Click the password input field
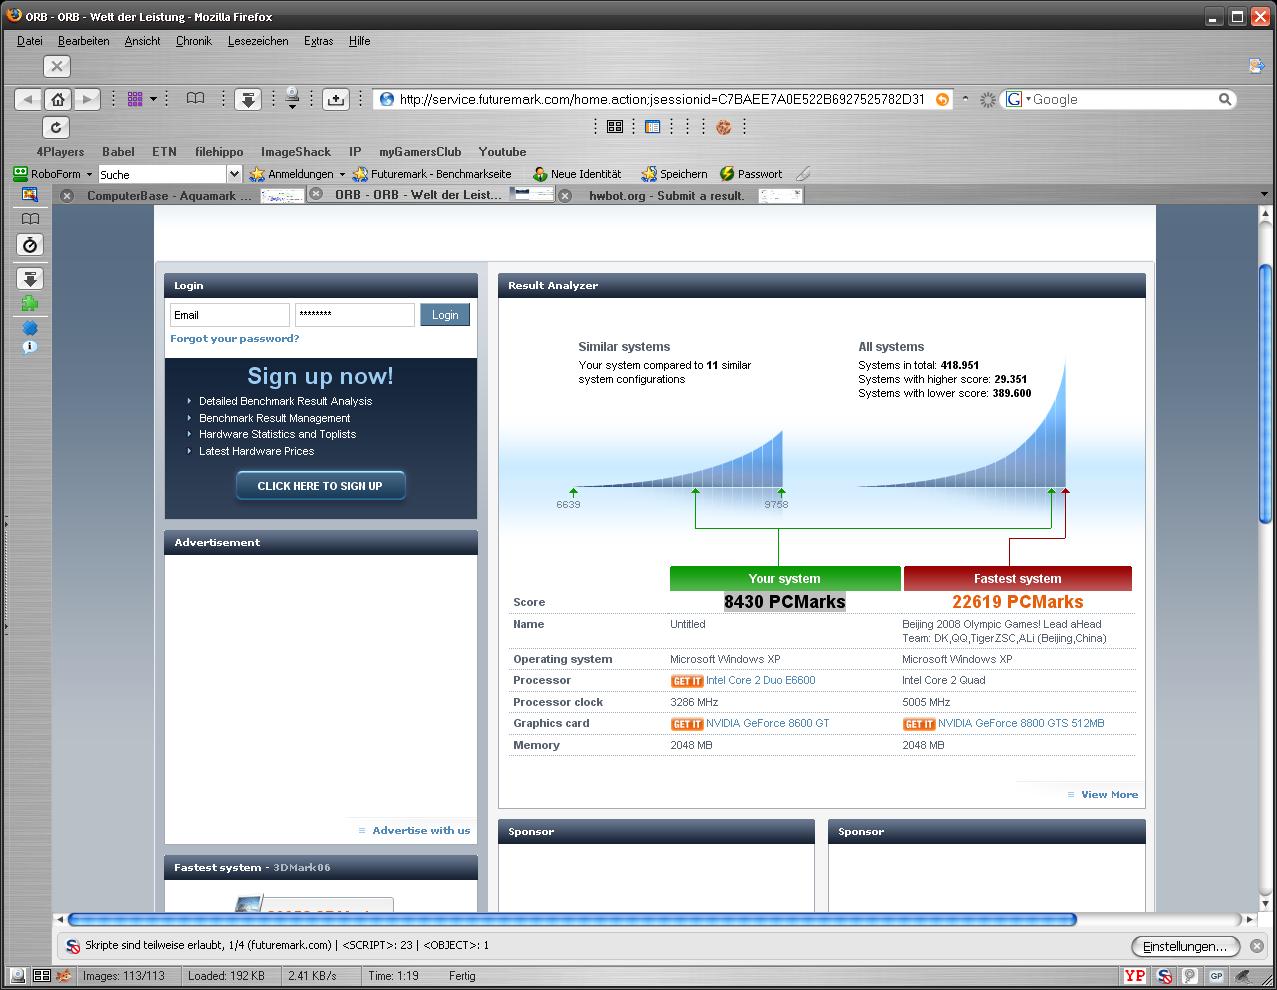Viewport: 1277px width, 990px height. coord(354,315)
